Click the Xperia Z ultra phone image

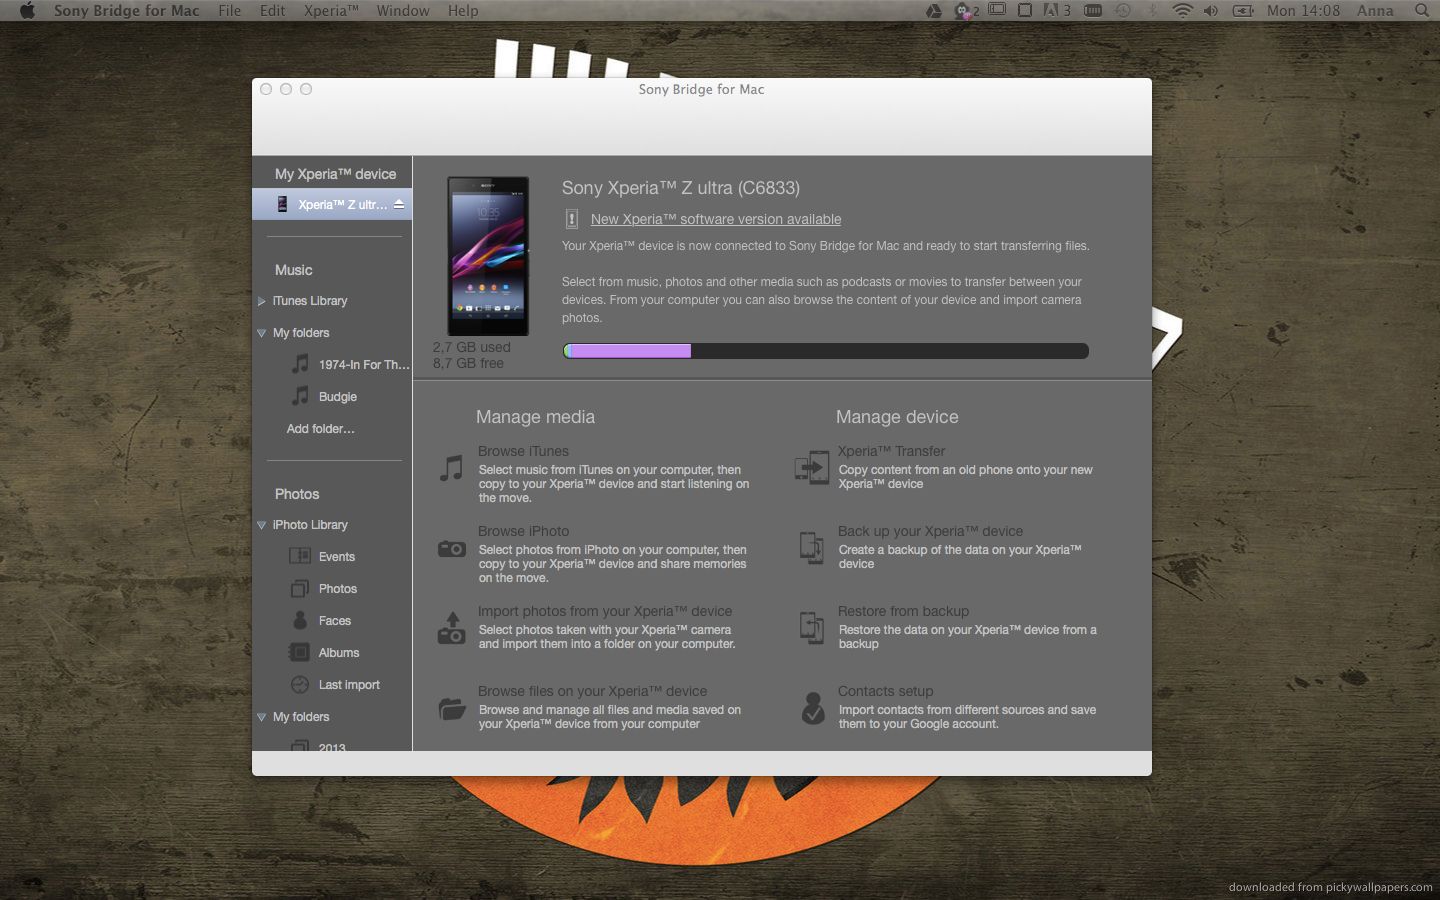[x=488, y=256]
